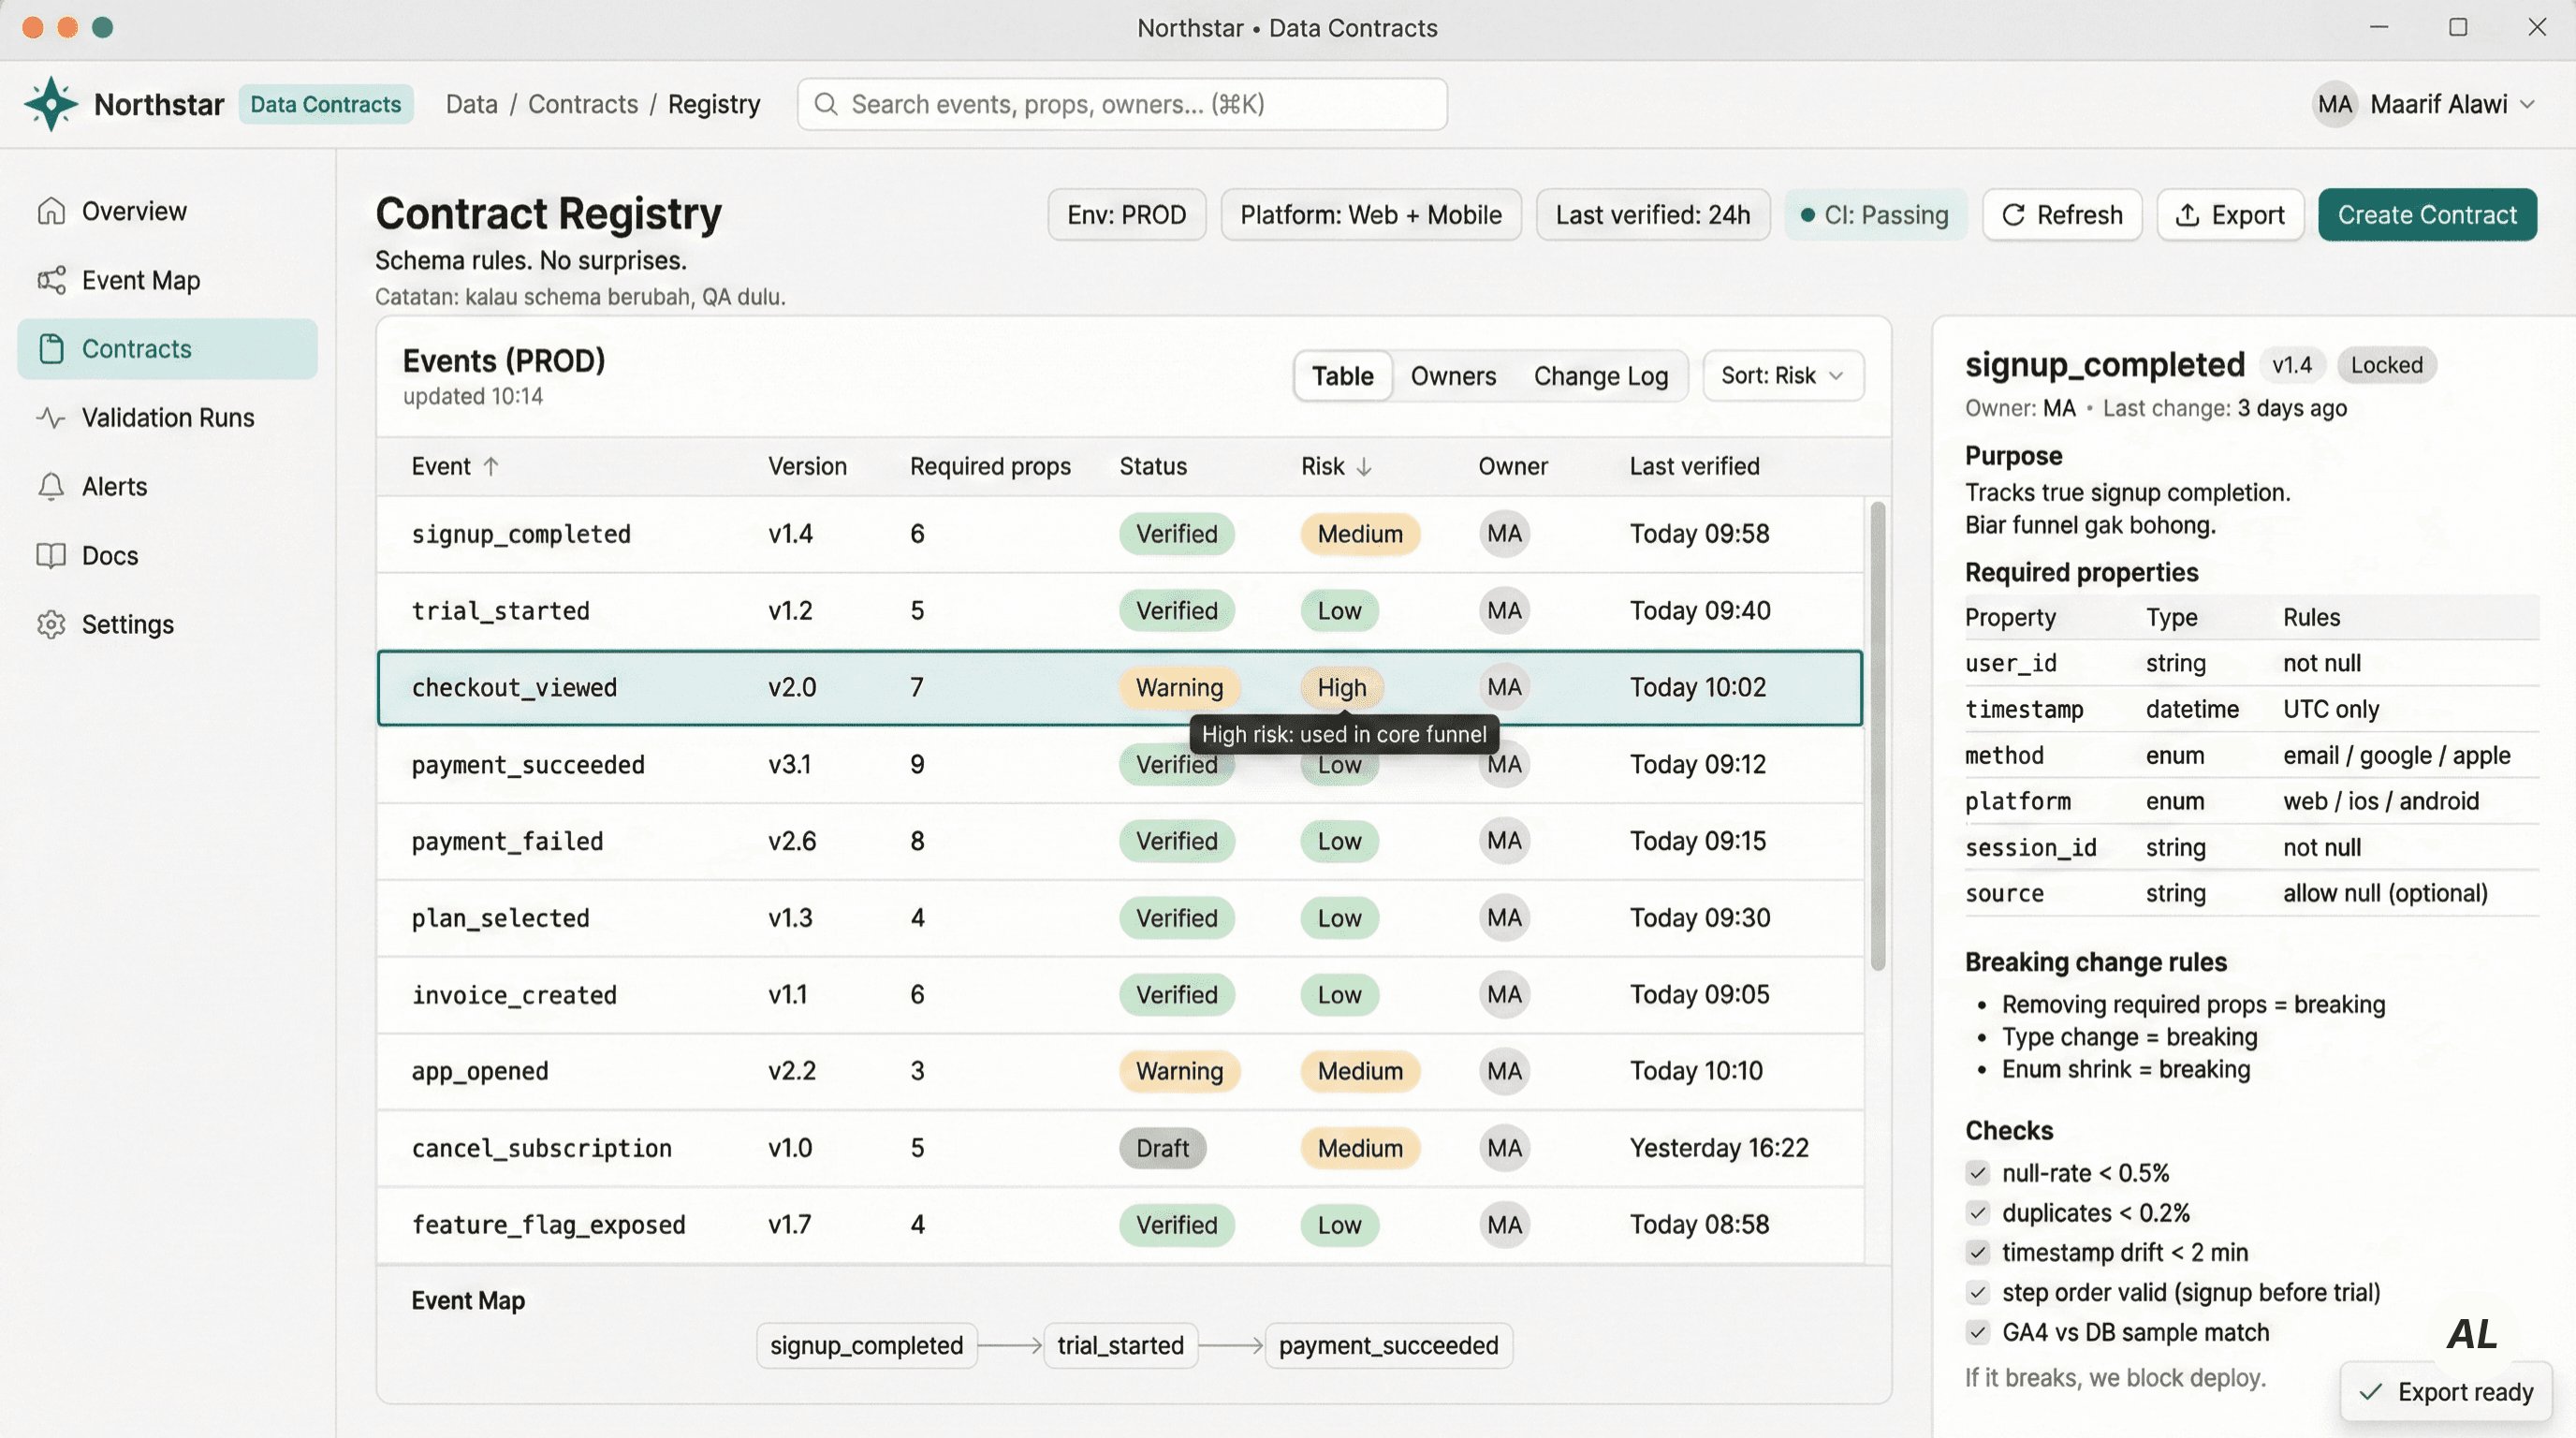Open the Sort: Risk dropdown
Image resolution: width=2576 pixels, height=1438 pixels.
click(x=1782, y=376)
